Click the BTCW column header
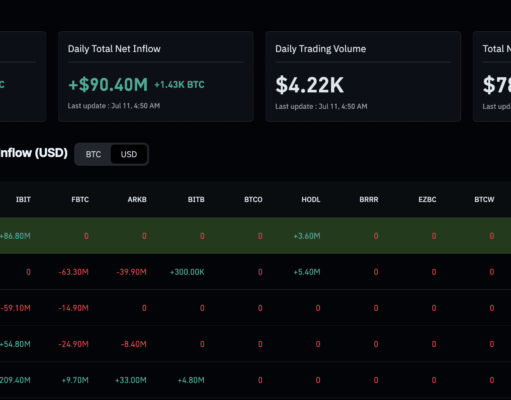Viewport: 511px width, 400px height. tap(484, 199)
